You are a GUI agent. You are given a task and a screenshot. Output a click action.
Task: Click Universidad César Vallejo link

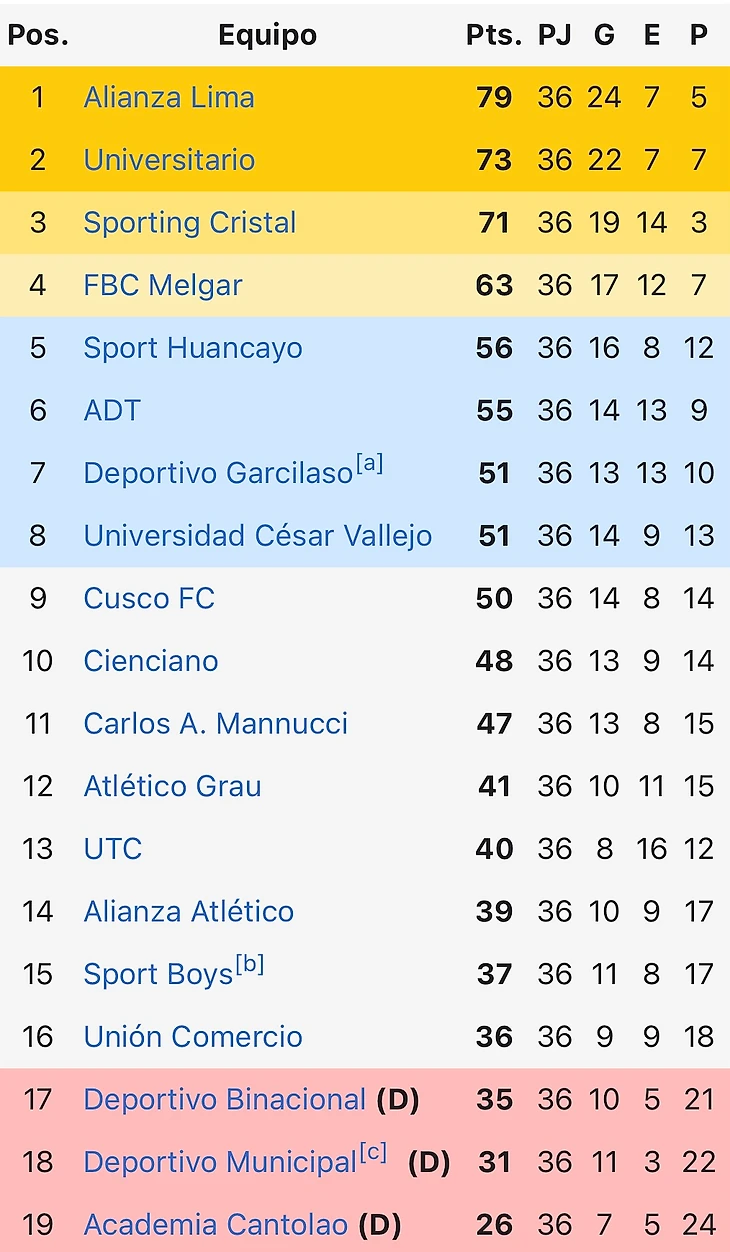[x=258, y=536]
